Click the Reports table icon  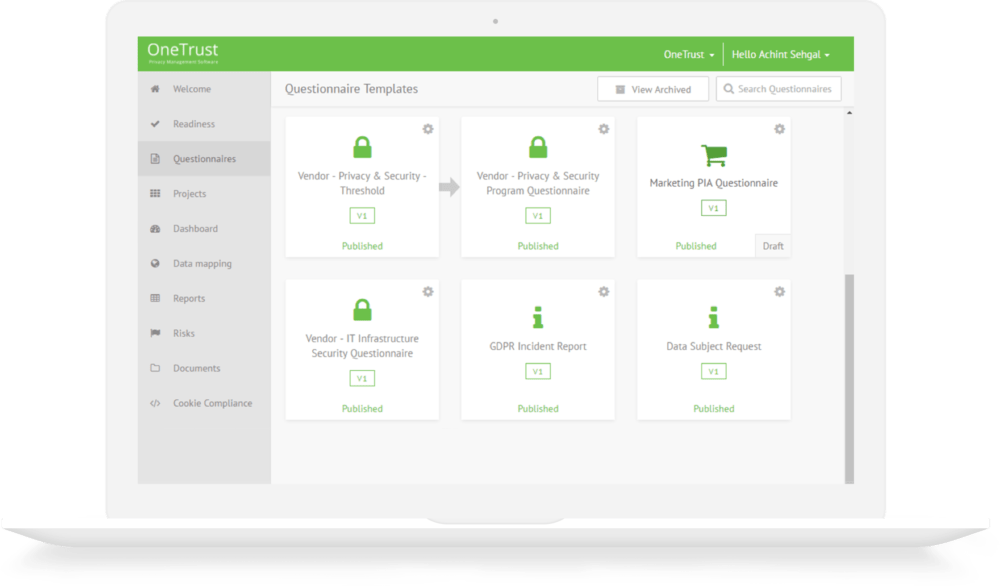point(155,298)
